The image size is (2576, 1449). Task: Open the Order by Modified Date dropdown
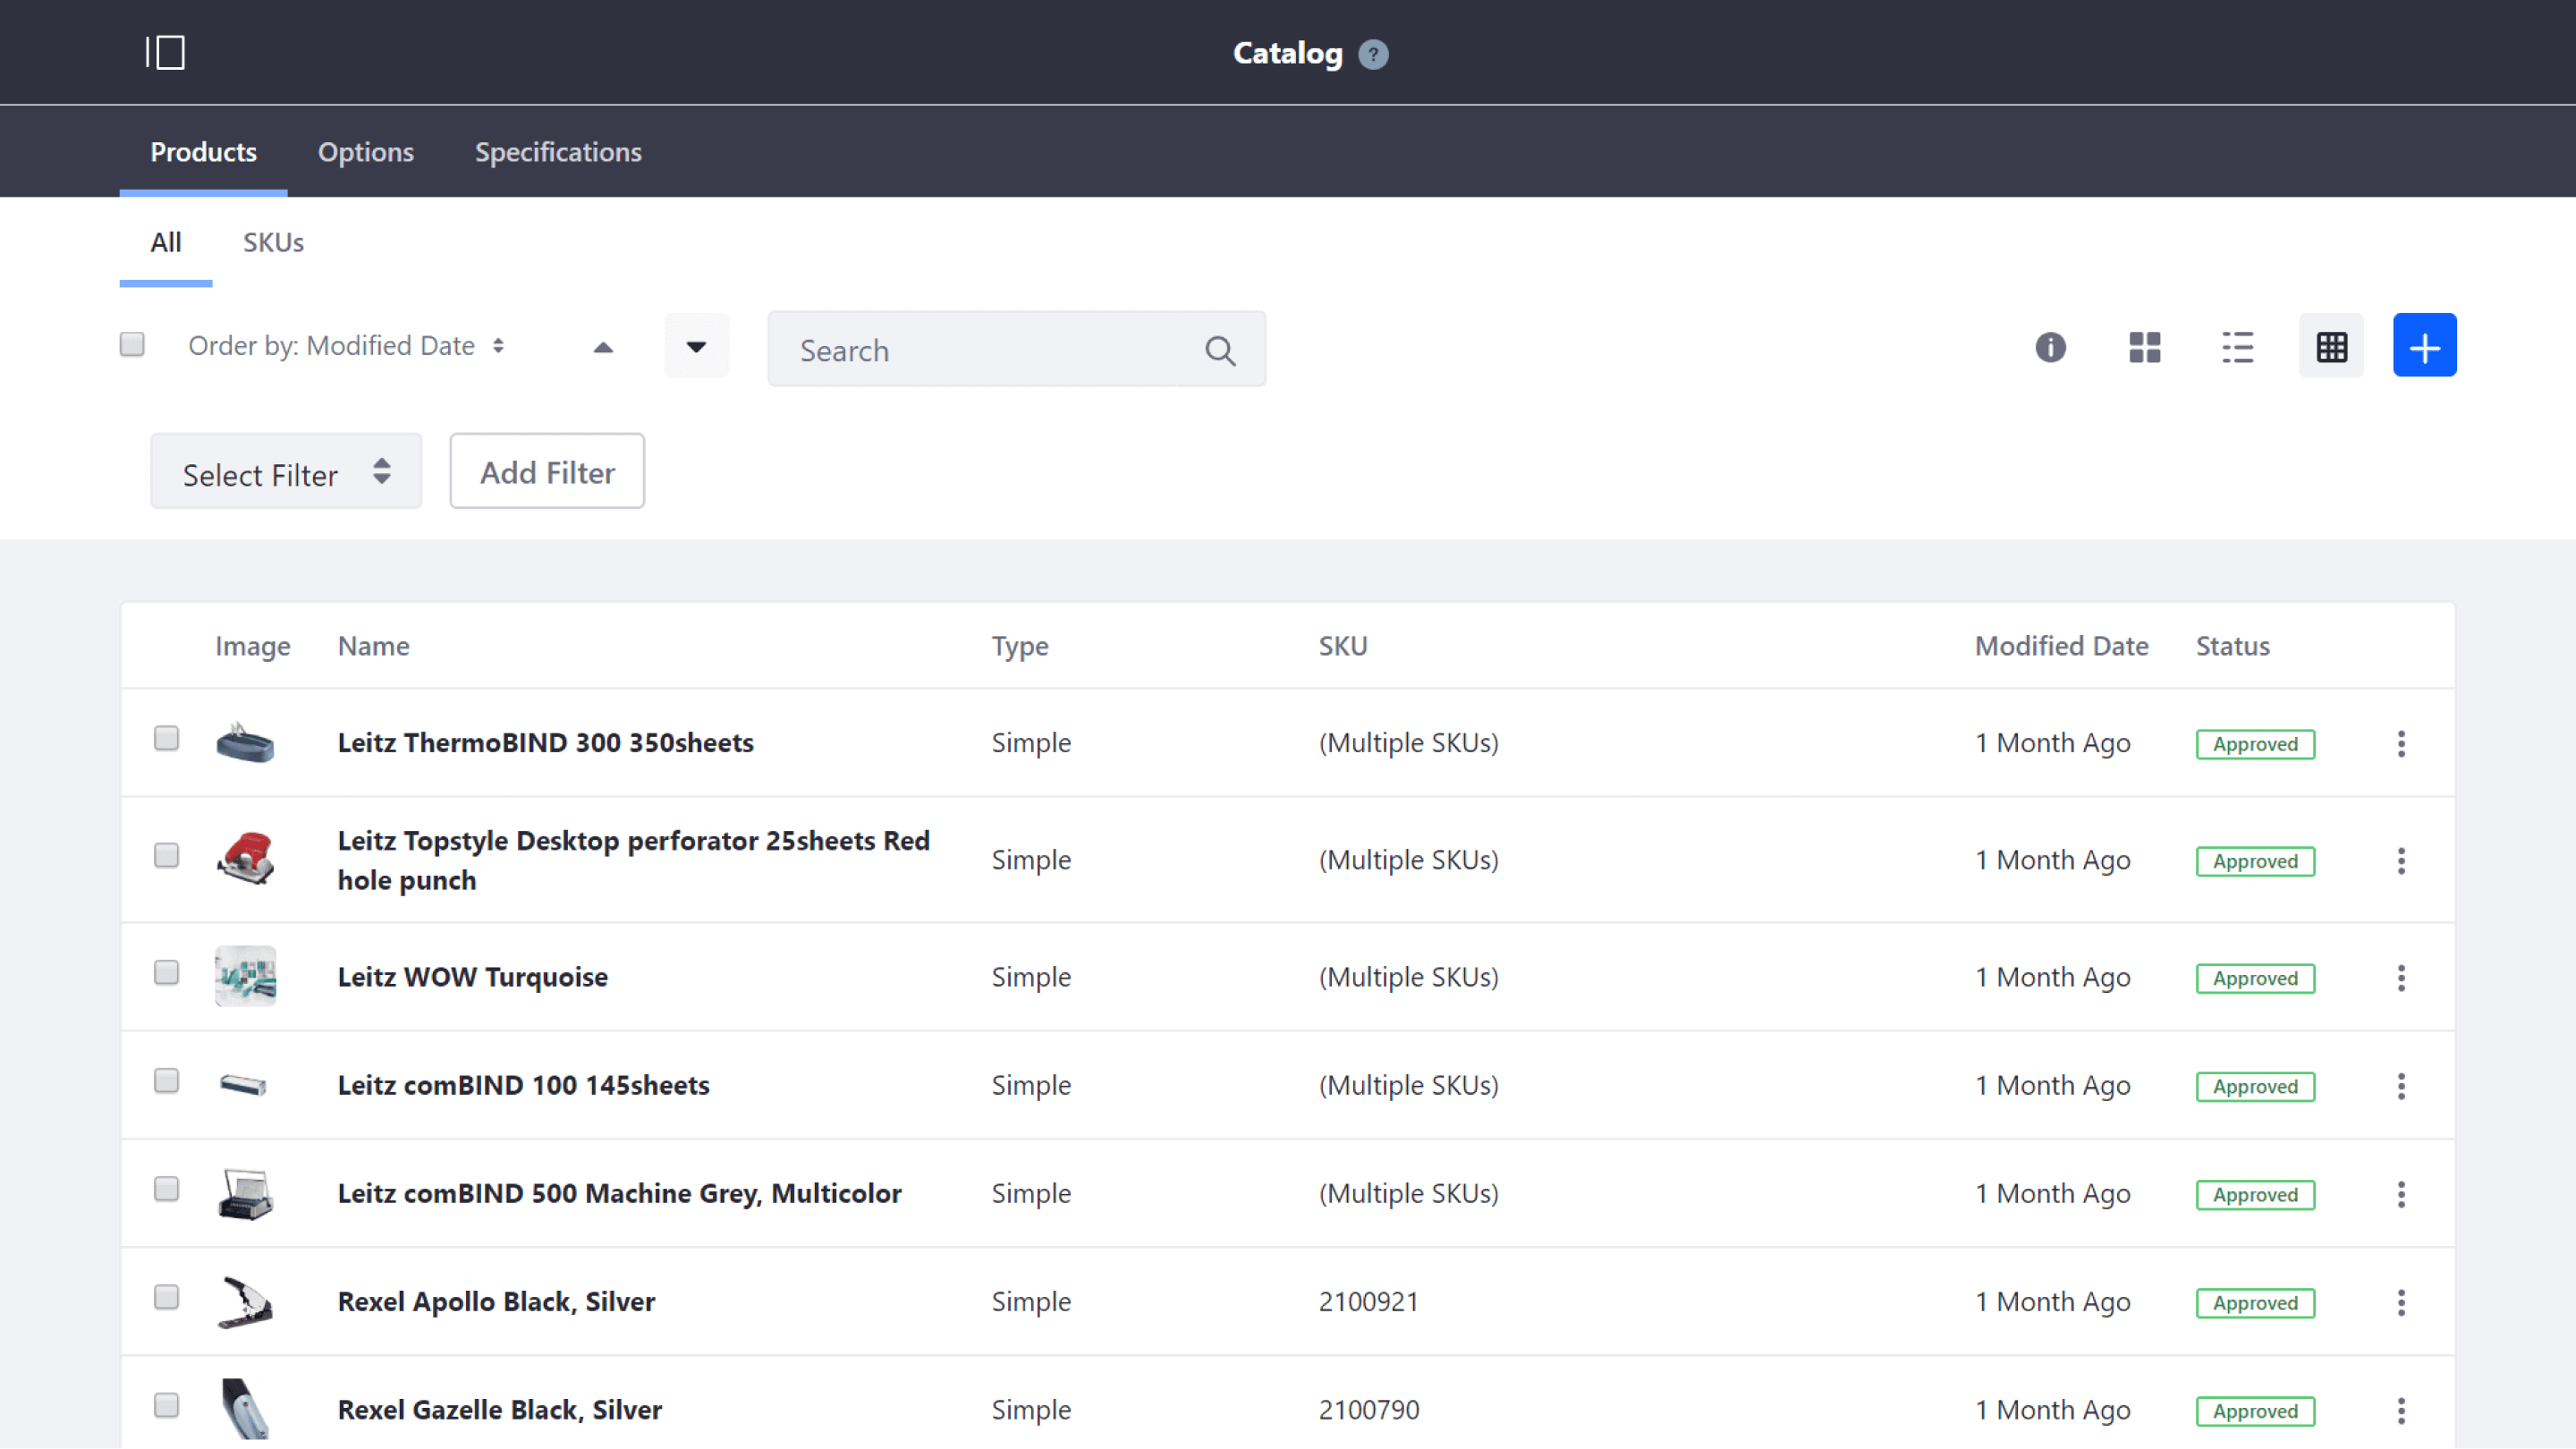346,346
